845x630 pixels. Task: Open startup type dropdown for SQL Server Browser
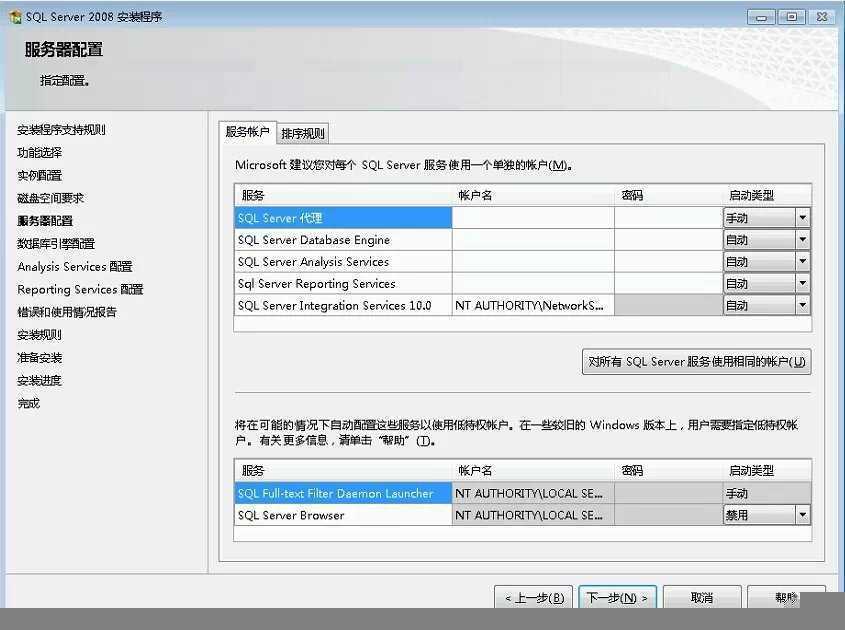click(x=802, y=515)
